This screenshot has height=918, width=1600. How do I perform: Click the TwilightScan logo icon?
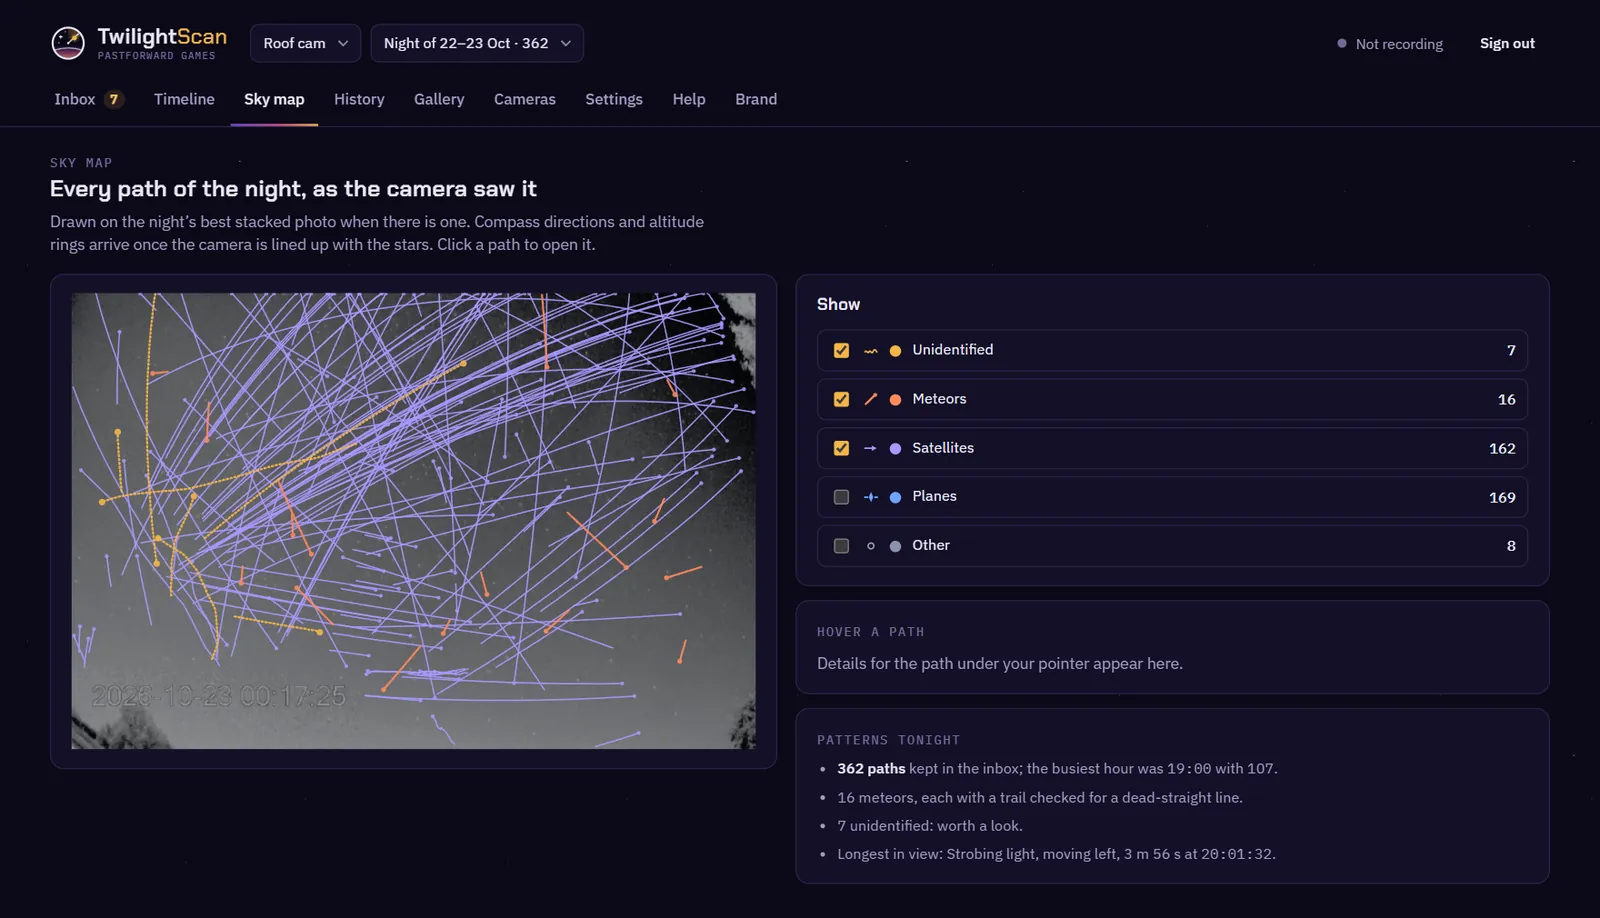68,43
